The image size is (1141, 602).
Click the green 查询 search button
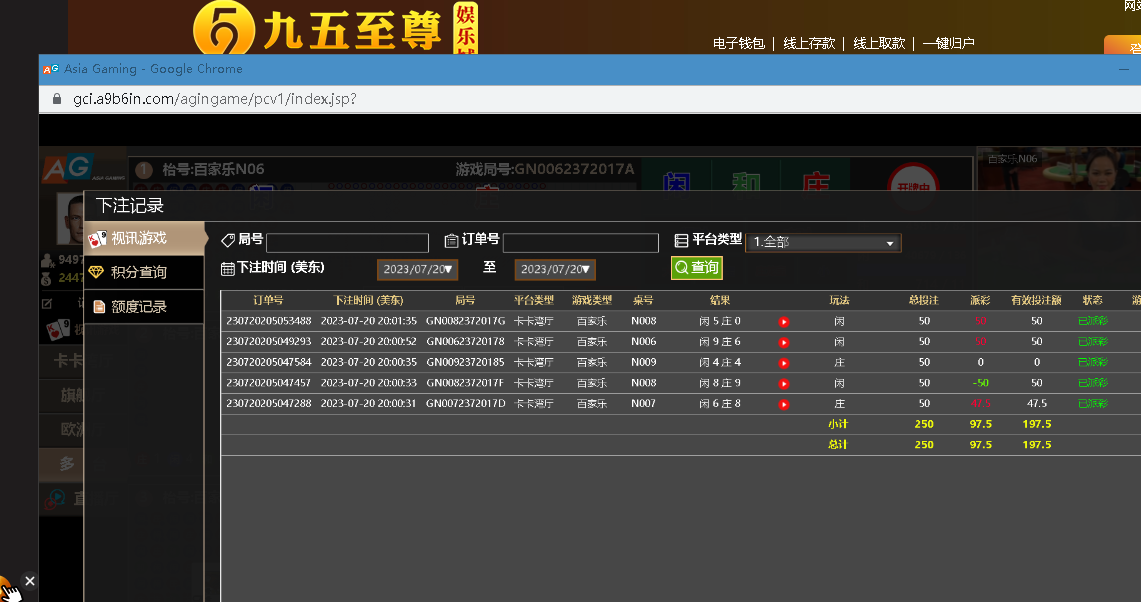click(696, 268)
